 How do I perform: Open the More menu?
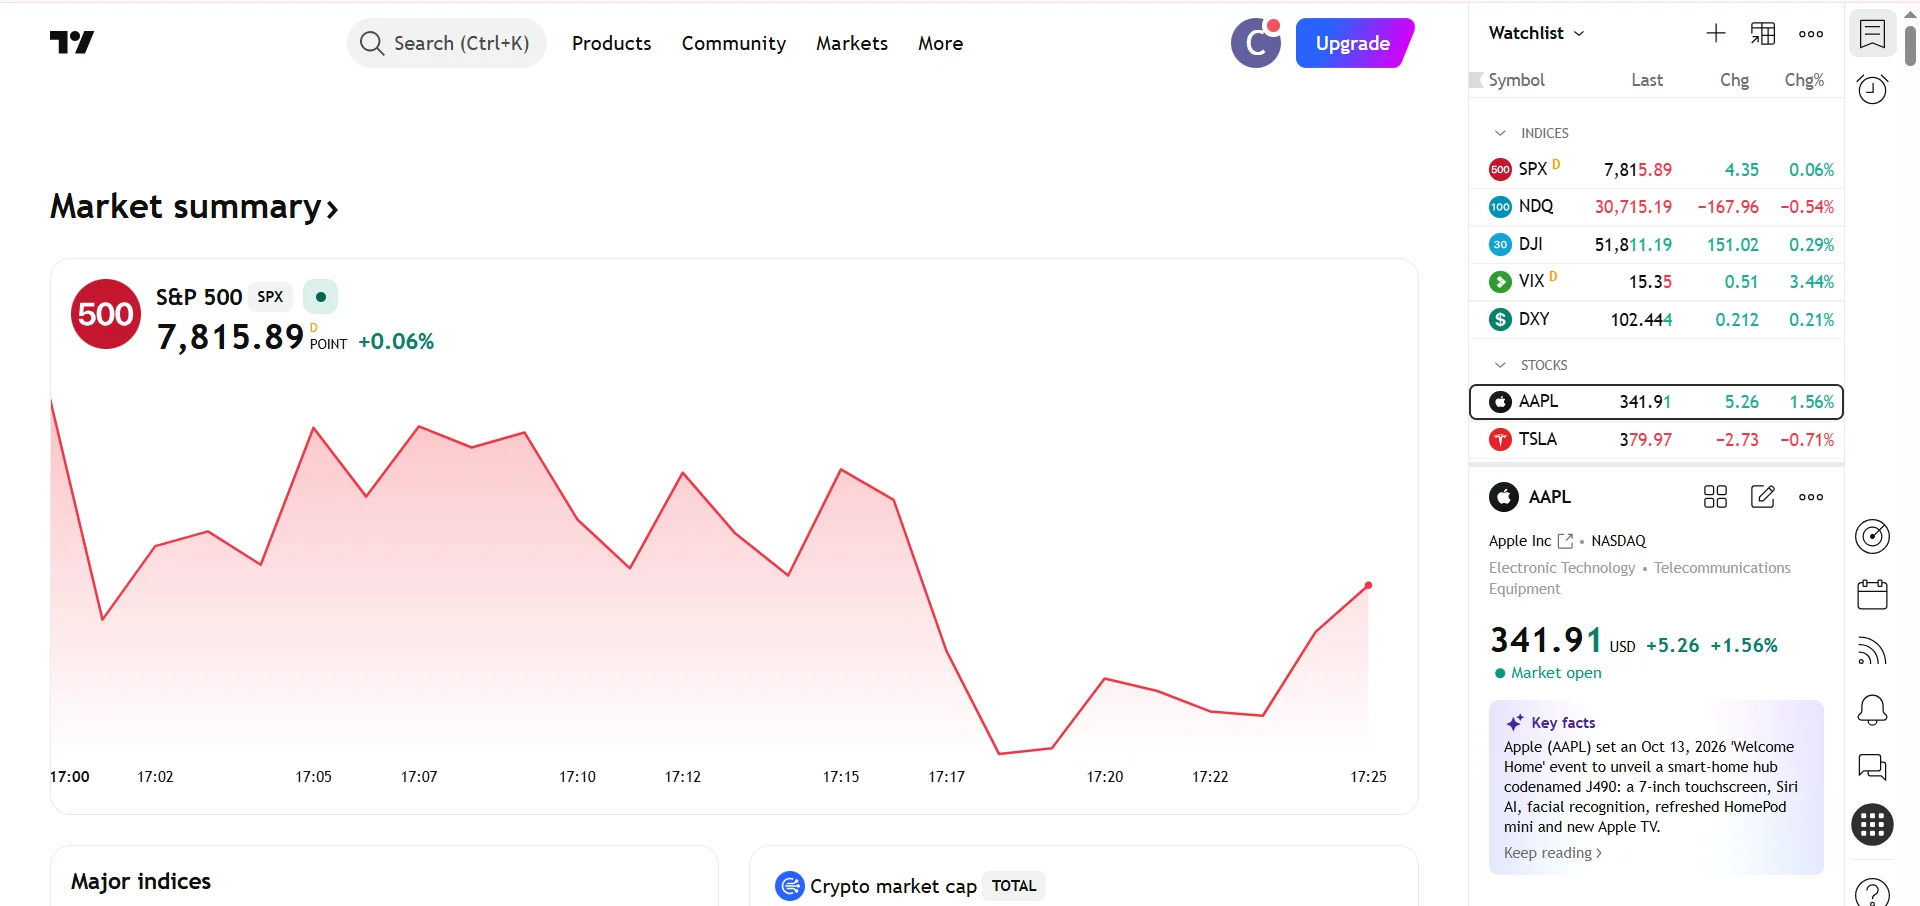click(941, 43)
